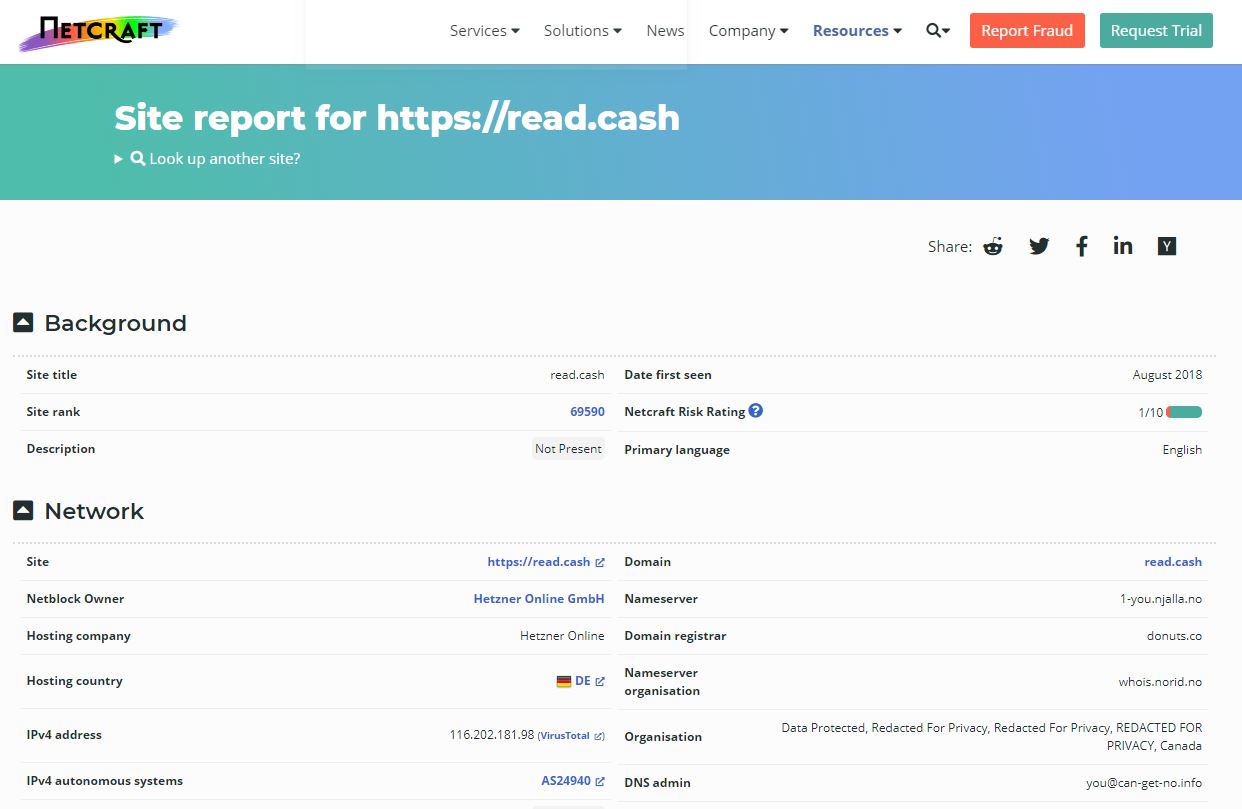Click the Report Fraud button
This screenshot has height=809, width=1242.
click(x=1027, y=31)
